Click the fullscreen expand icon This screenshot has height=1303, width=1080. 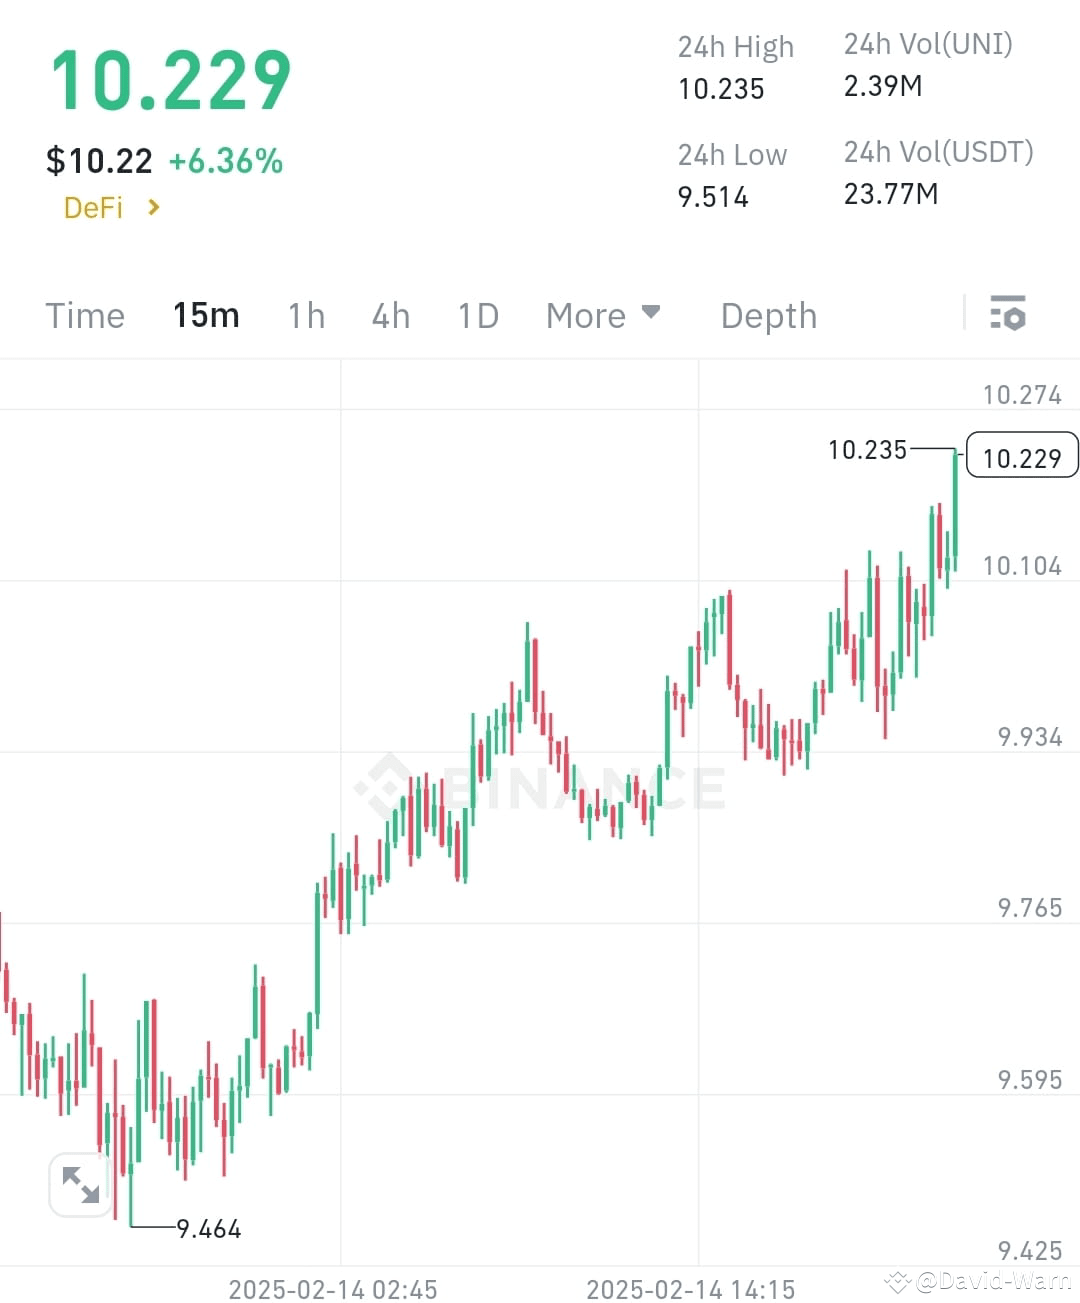coord(80,1183)
